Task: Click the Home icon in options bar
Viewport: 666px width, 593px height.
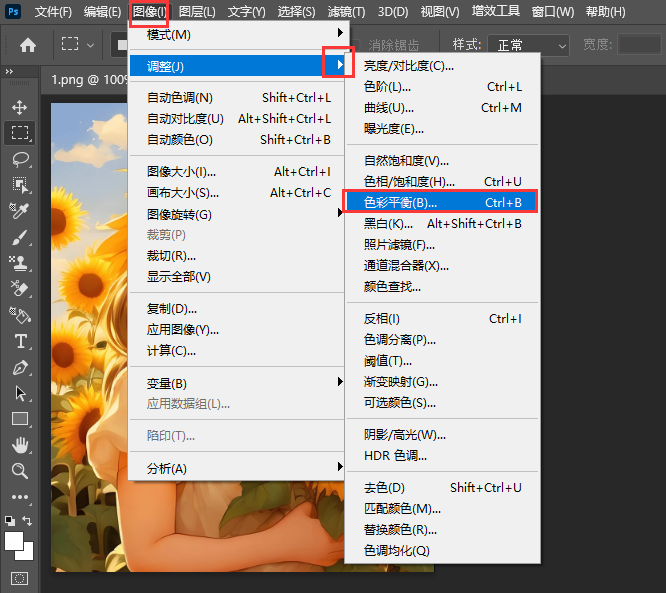Action: click(x=28, y=45)
